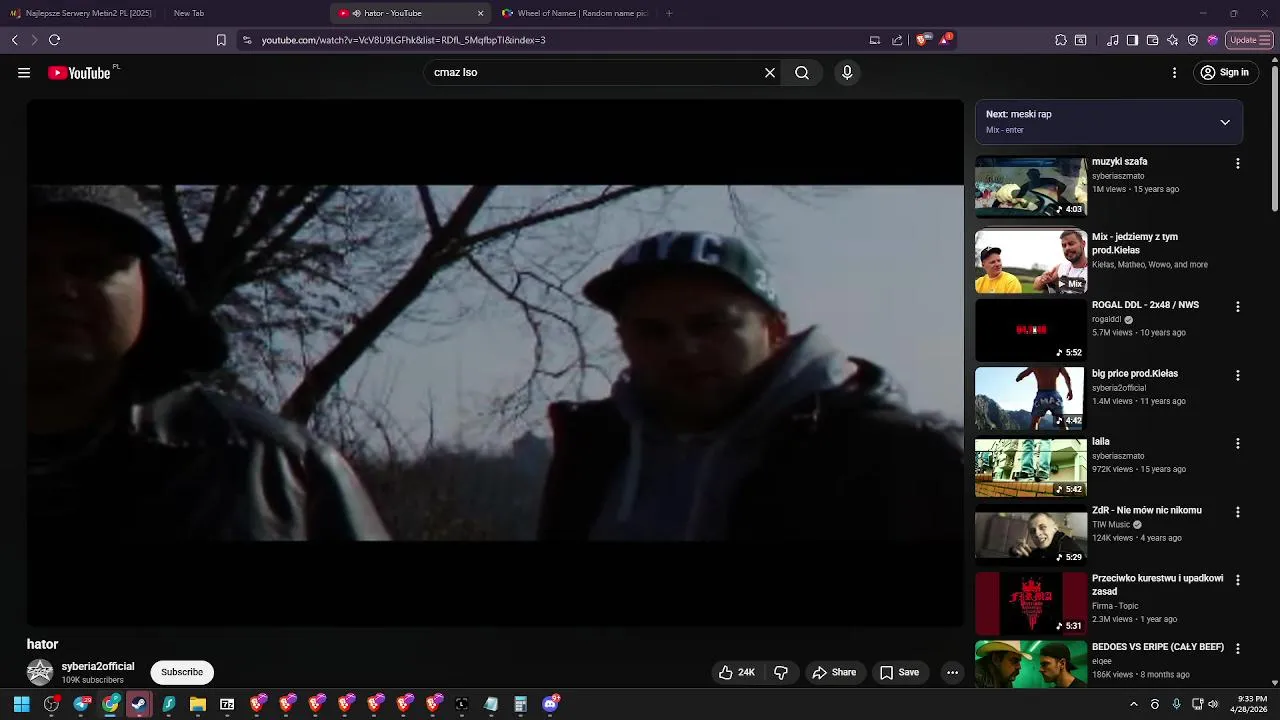Open options menu for 'big price prod.Kielas'
Screen dimensions: 1280x720
click(x=1238, y=375)
